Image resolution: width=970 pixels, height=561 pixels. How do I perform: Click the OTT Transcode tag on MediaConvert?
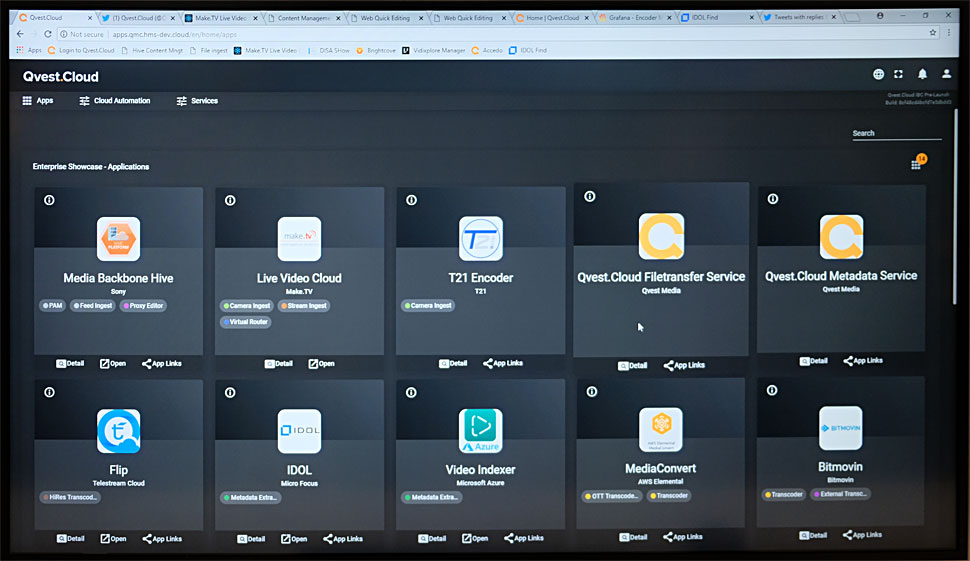[x=611, y=495]
